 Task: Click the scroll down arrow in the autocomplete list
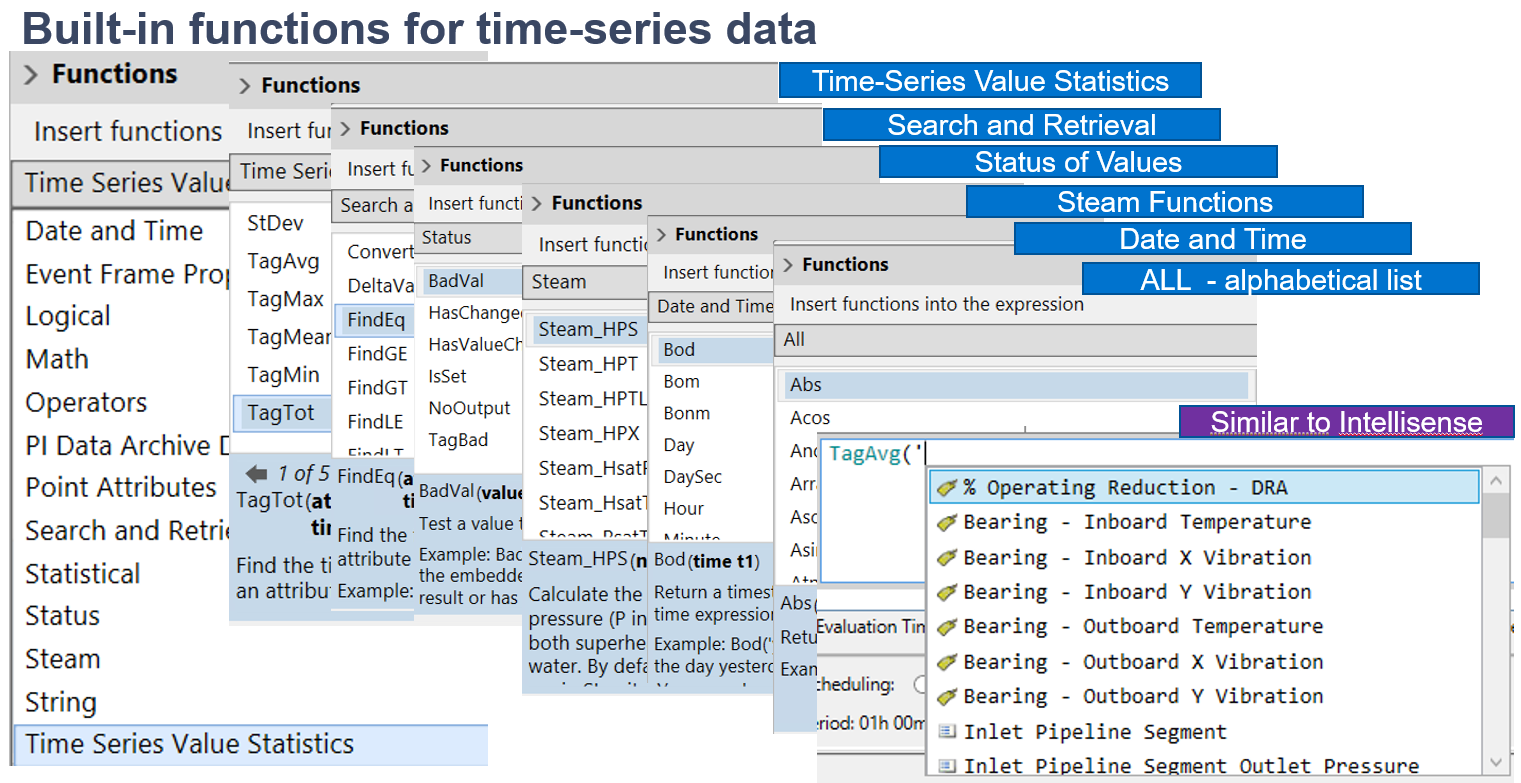point(1496,762)
